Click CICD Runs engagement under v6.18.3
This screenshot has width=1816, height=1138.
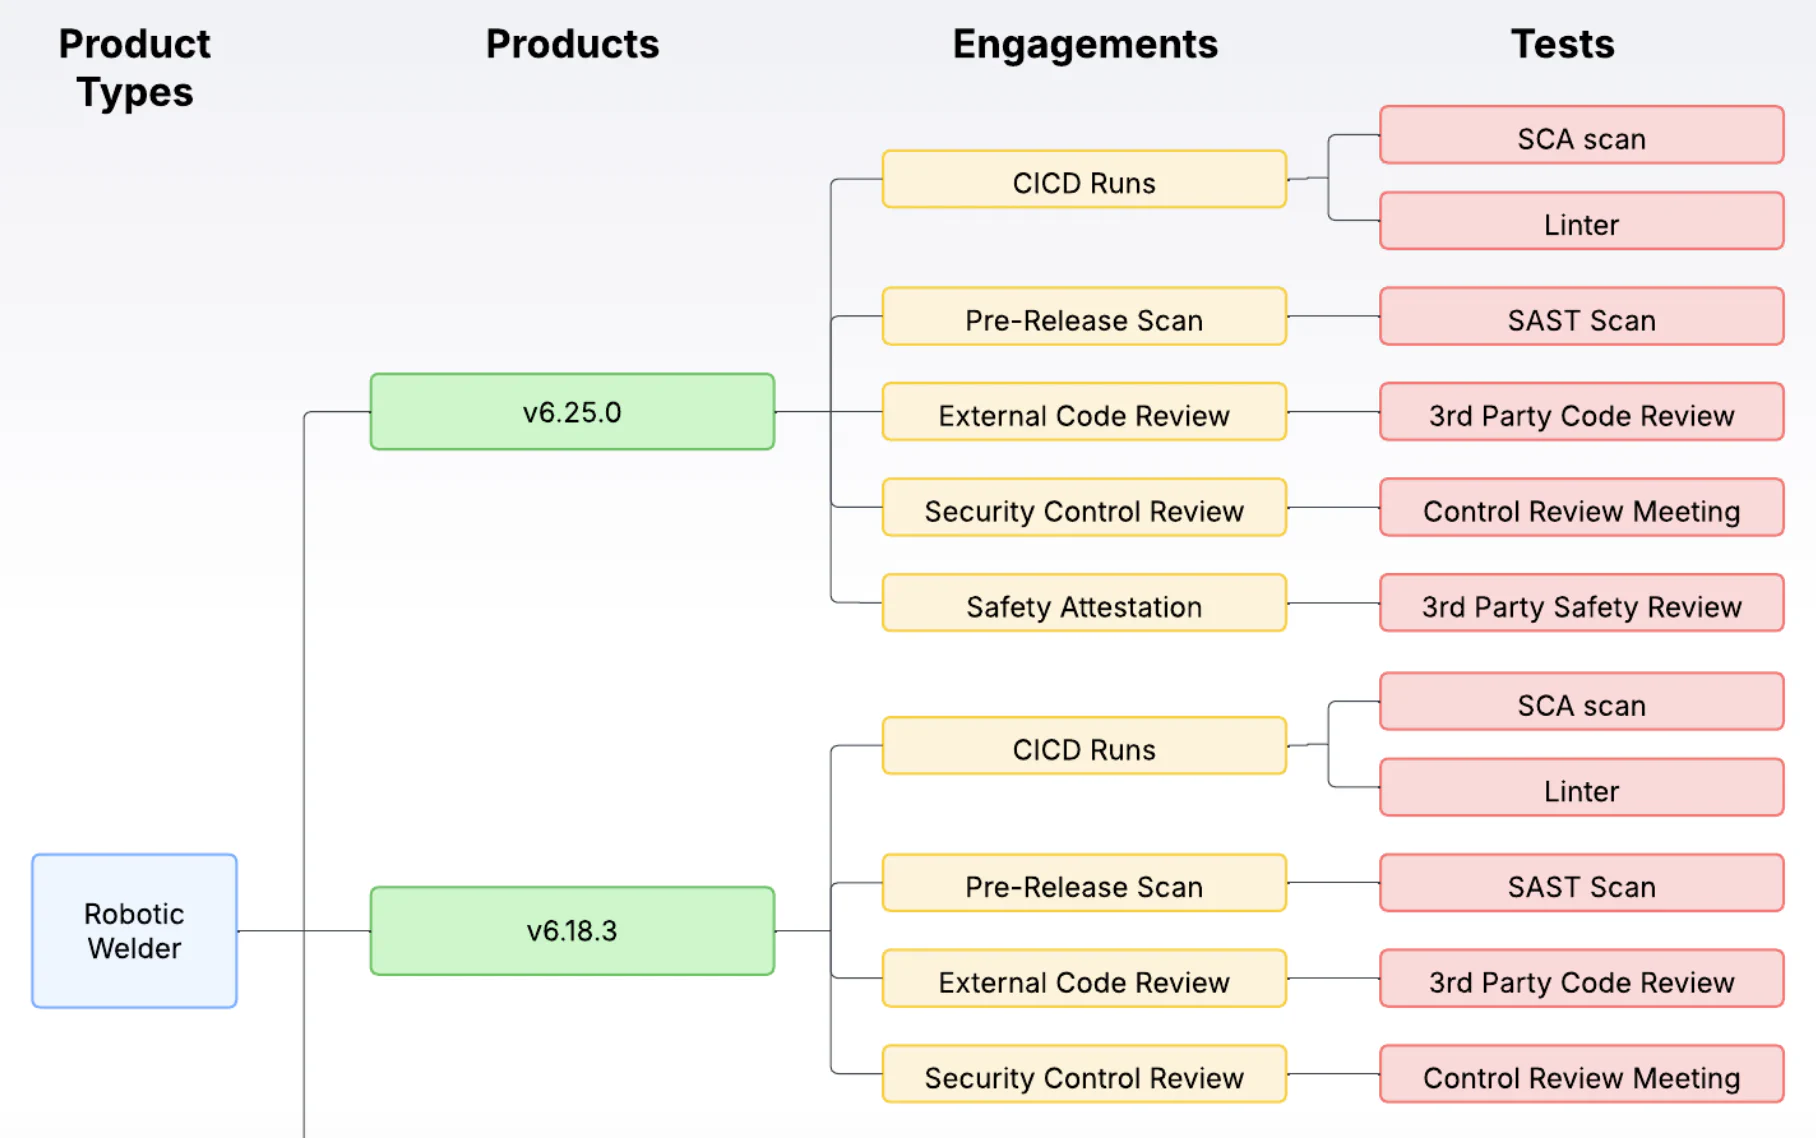click(1084, 749)
